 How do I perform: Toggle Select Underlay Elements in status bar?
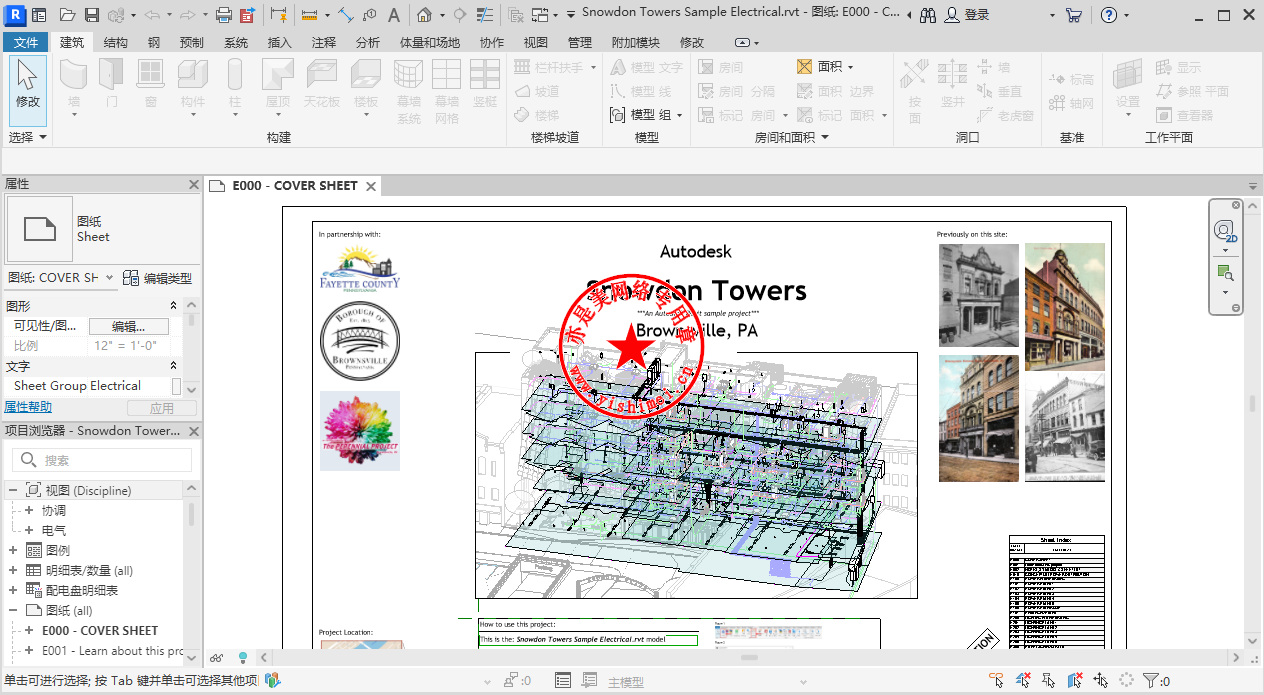point(1023,680)
